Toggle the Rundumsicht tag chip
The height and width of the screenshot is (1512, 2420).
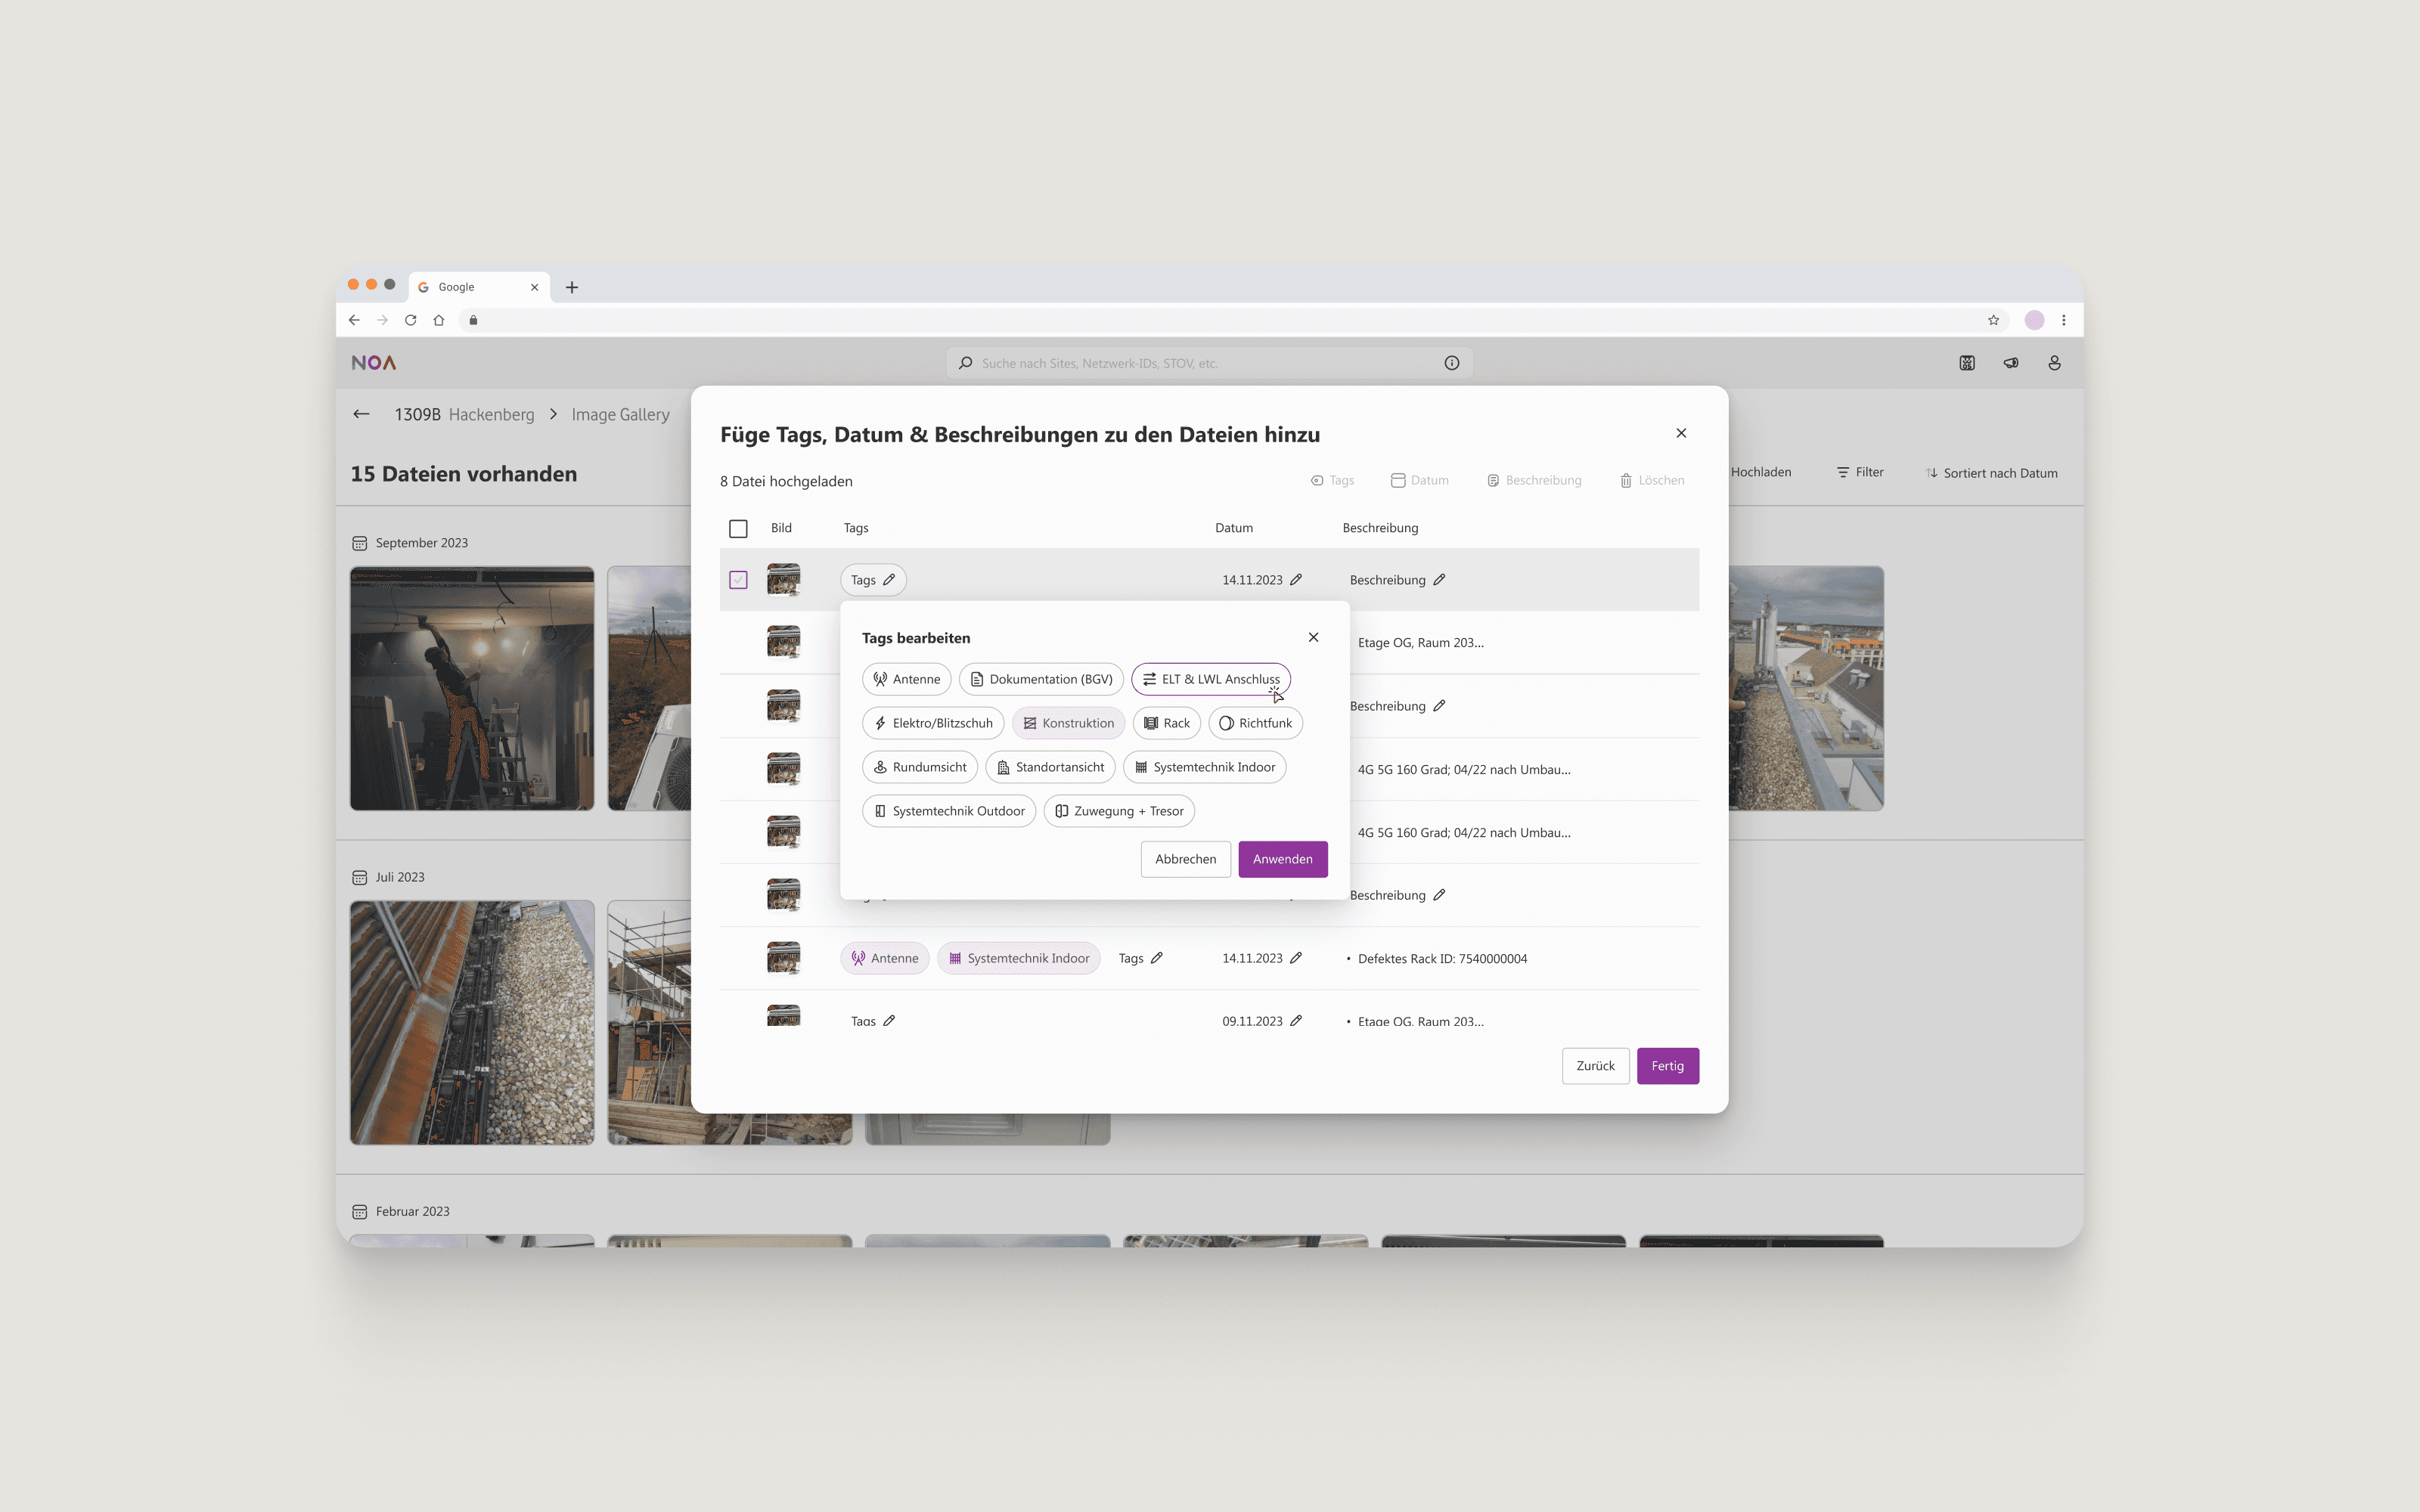click(x=920, y=767)
